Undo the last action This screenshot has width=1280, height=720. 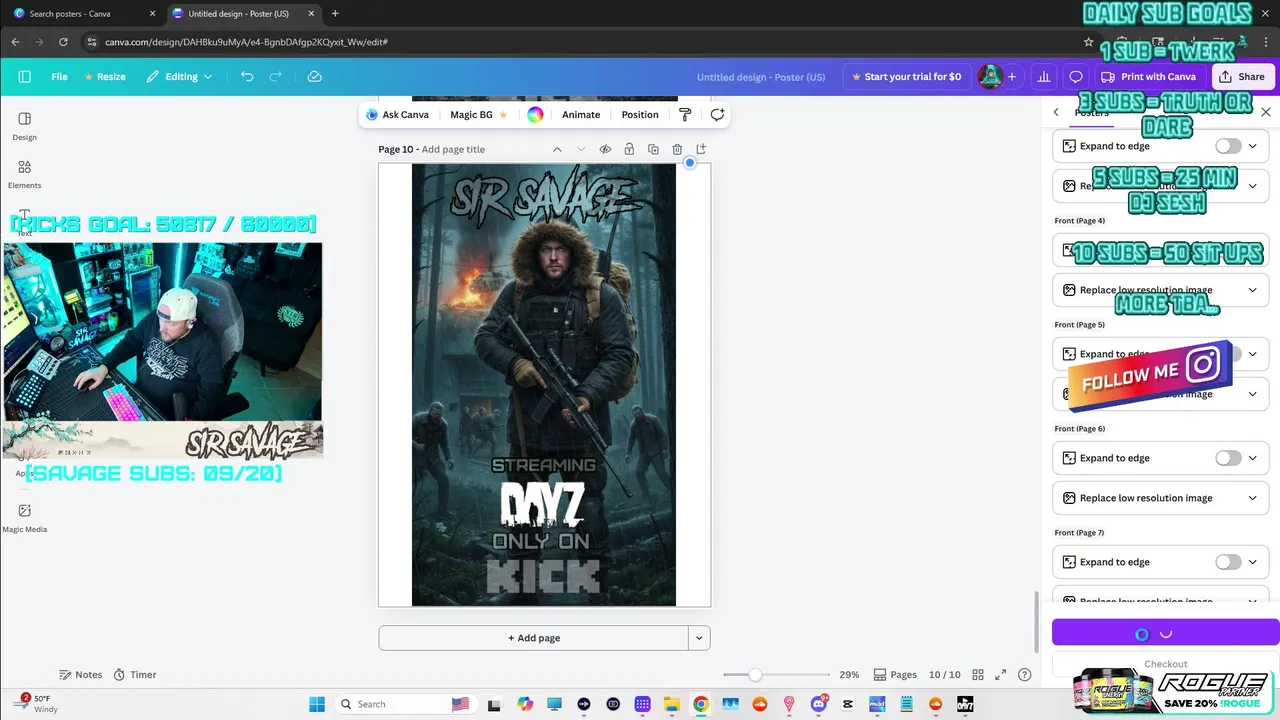coord(247,76)
